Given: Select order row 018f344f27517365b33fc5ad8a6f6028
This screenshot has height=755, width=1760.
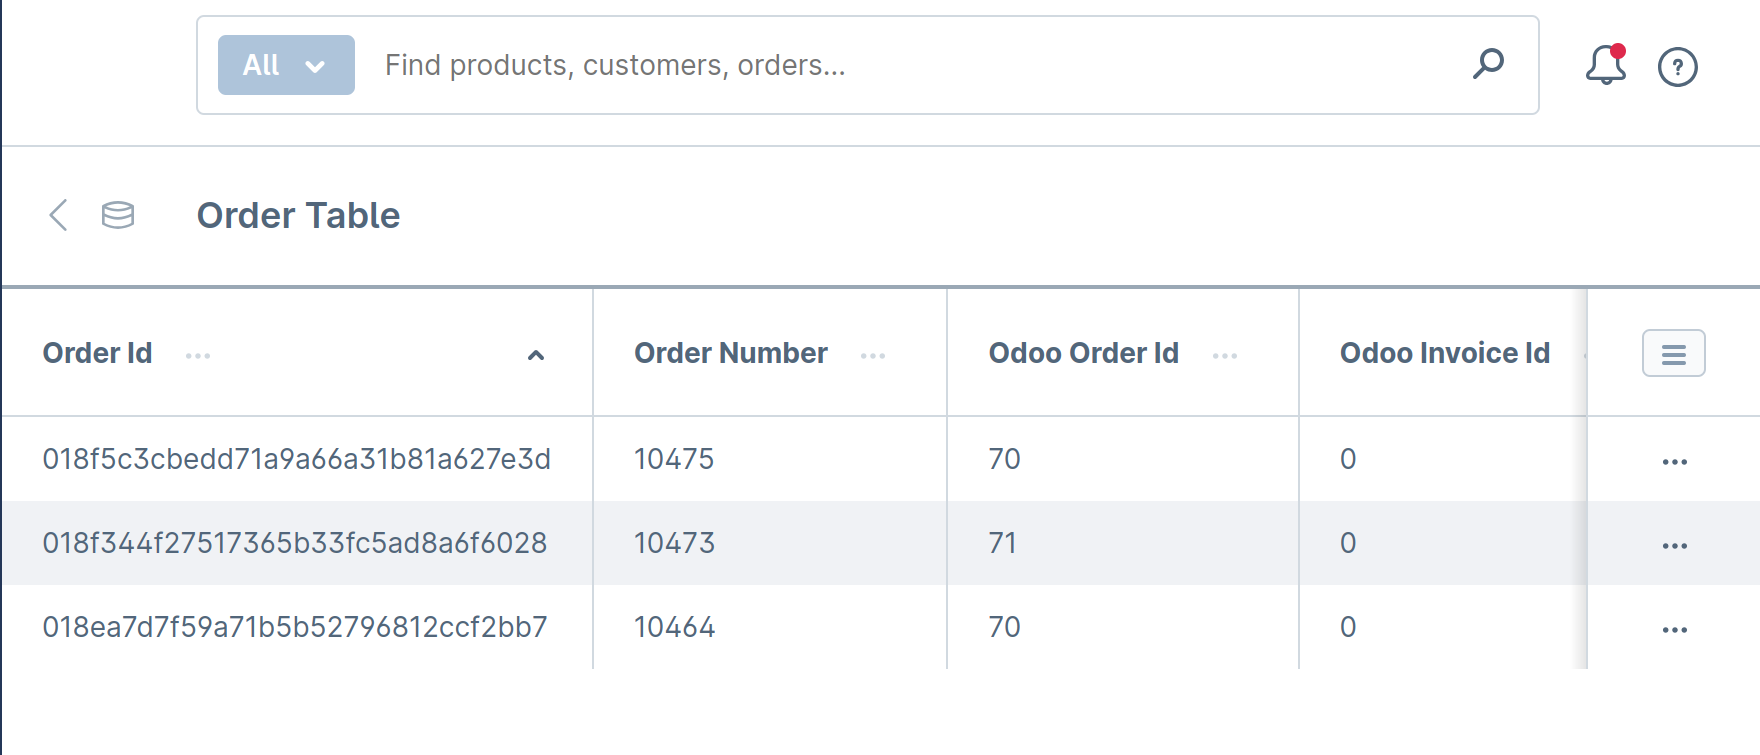Looking at the screenshot, I should pos(294,543).
